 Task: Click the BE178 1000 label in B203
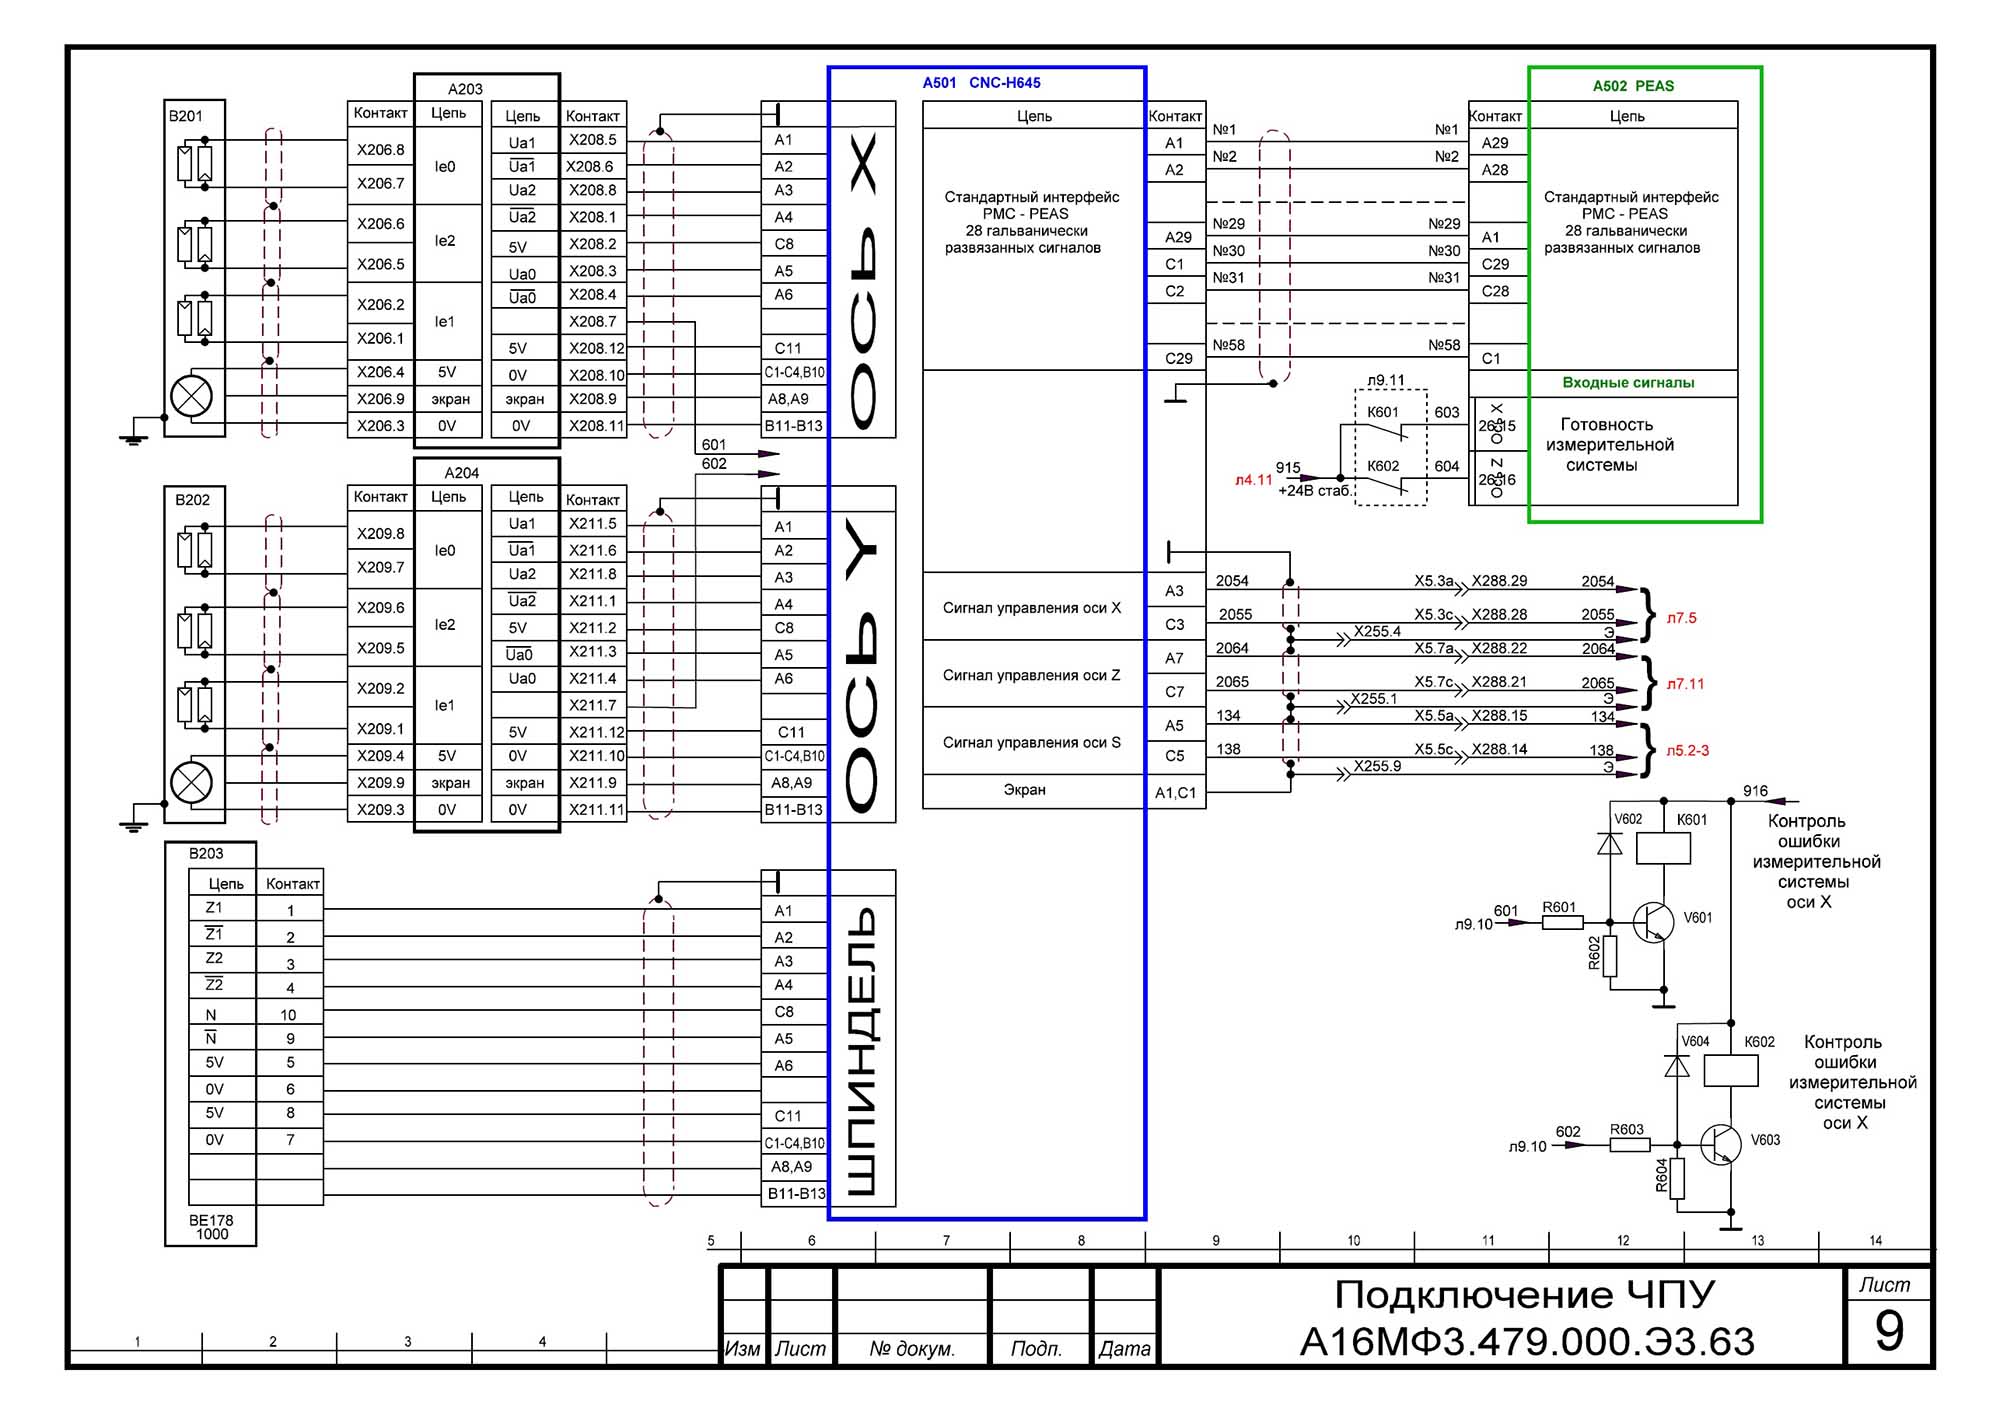(x=211, y=1227)
